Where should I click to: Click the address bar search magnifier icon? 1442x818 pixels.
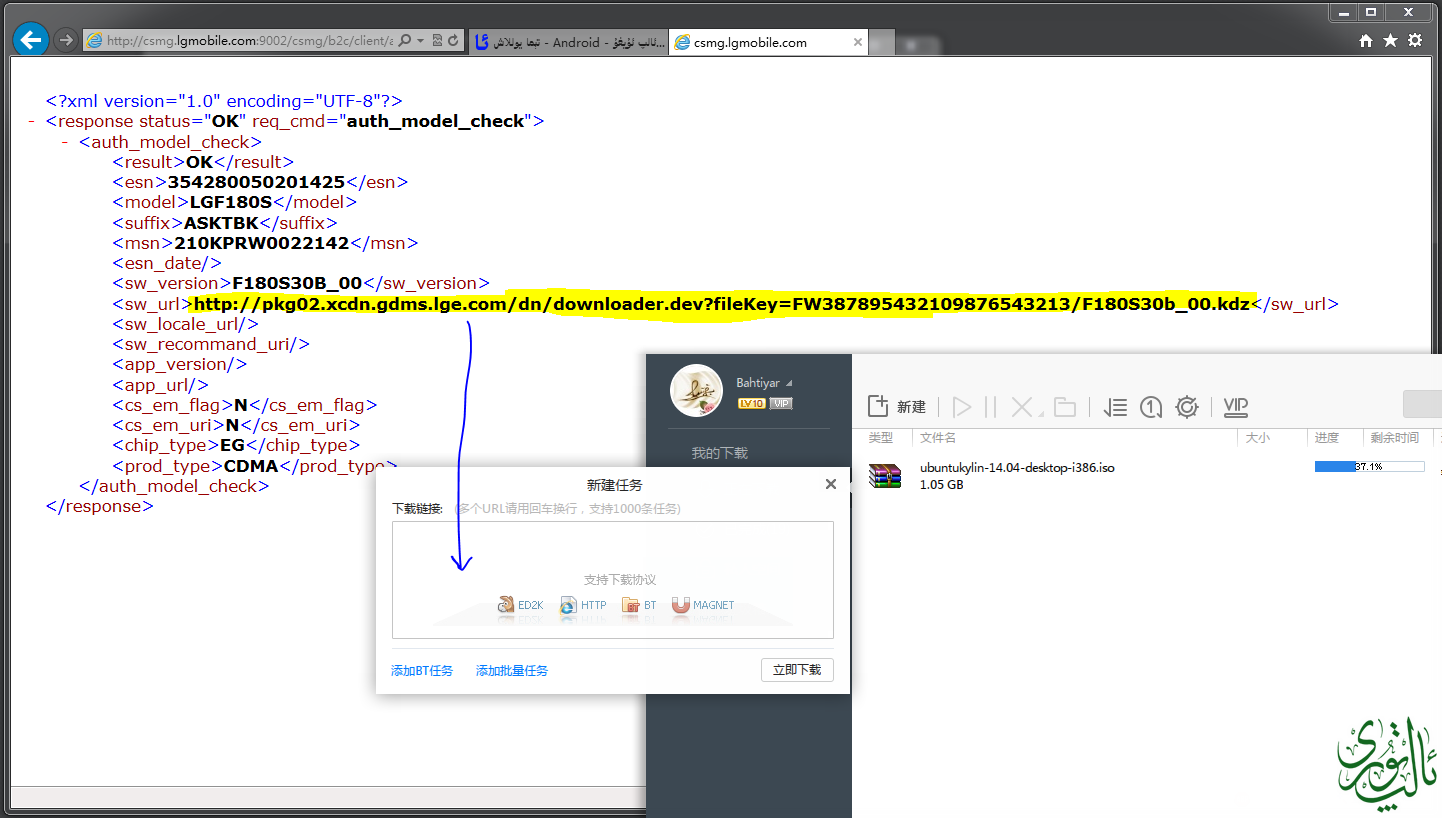click(406, 41)
